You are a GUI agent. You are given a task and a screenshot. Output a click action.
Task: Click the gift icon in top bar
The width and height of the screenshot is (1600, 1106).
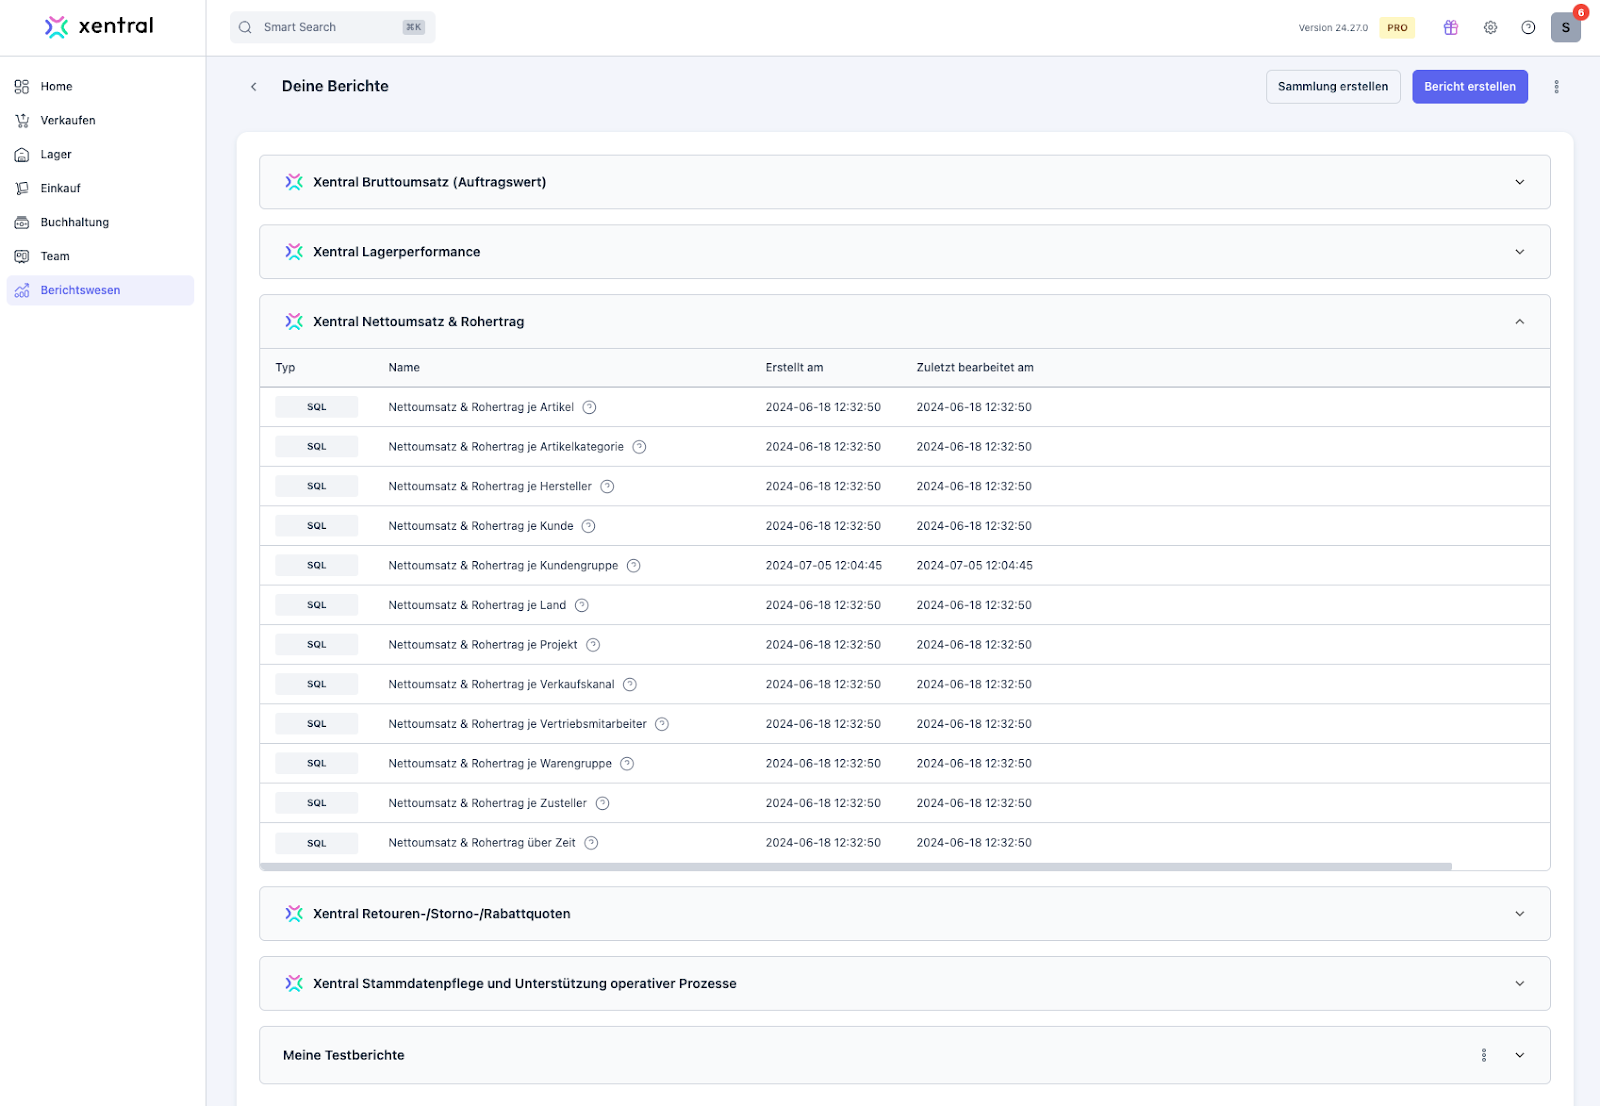click(x=1450, y=28)
